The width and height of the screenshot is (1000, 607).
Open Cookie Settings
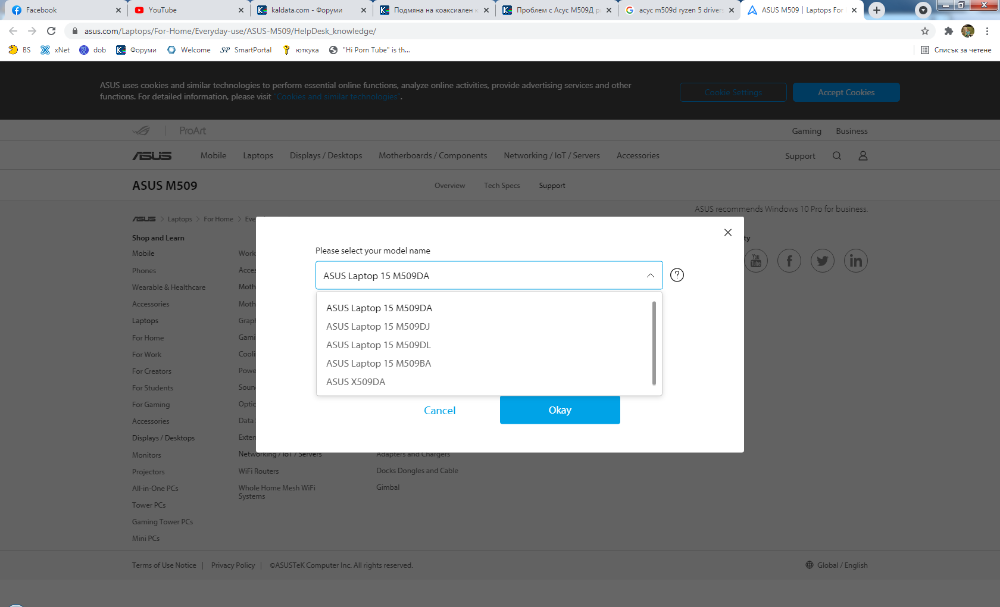(x=733, y=92)
